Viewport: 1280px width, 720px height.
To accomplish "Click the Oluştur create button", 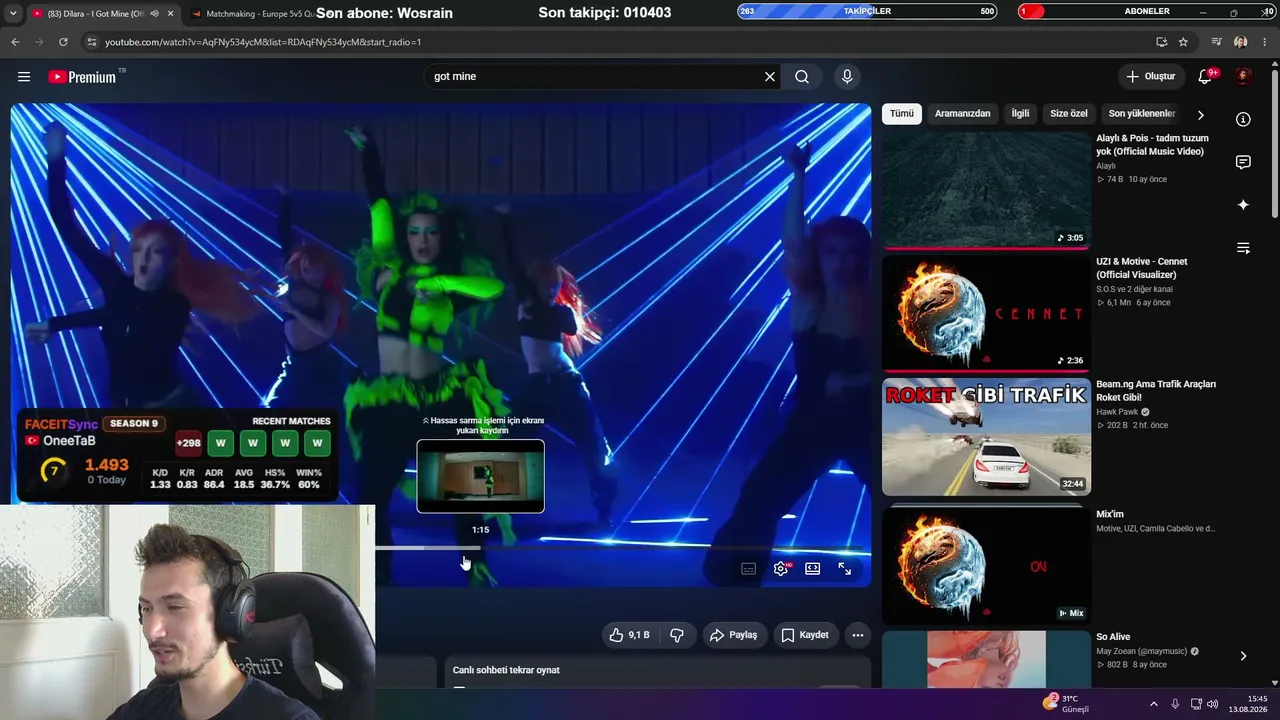I will click(1150, 77).
